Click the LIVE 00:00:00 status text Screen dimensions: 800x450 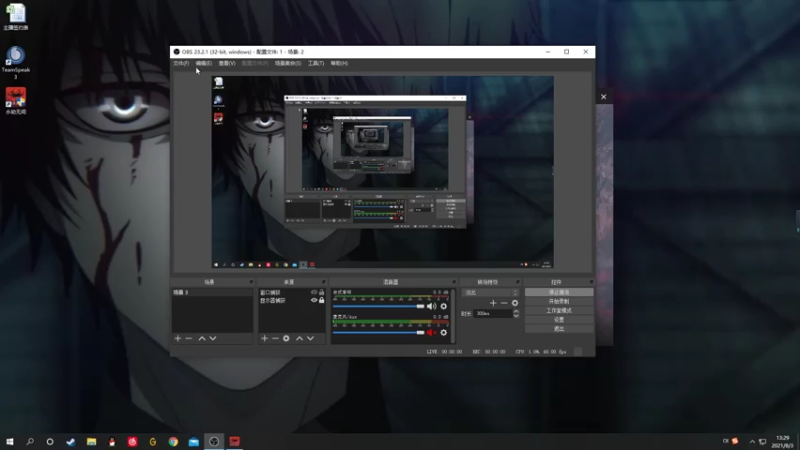point(444,352)
